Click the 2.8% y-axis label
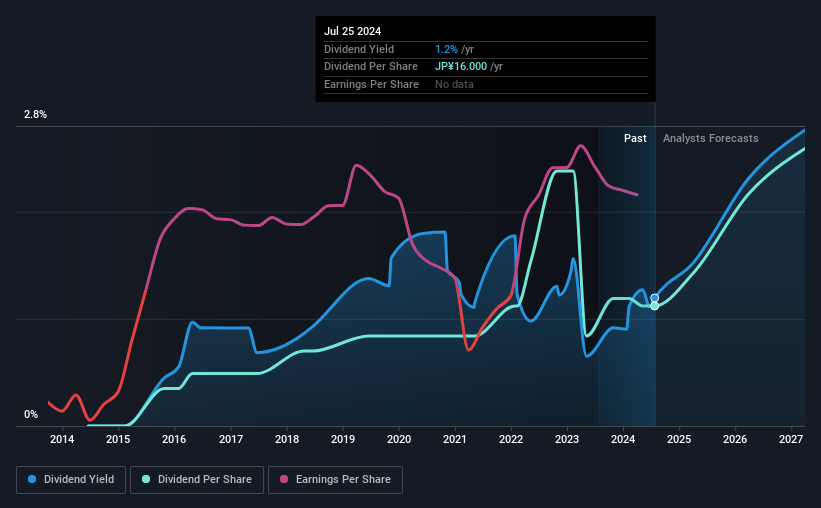Screen dimensions: 821x508 (x=35, y=114)
